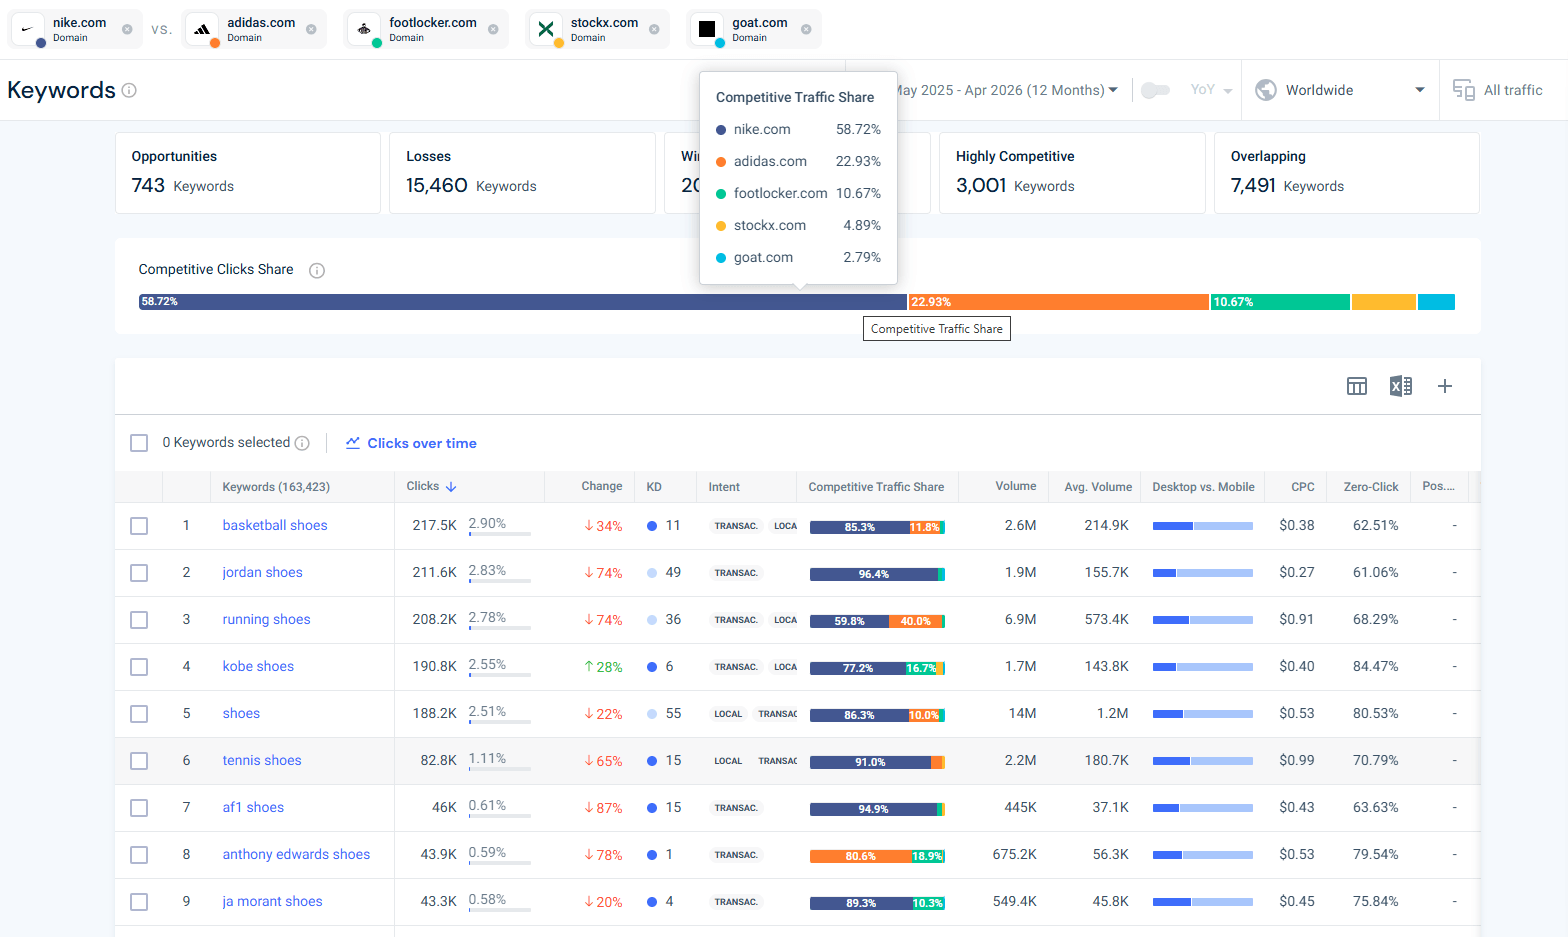Open Competitive Clicks Share info icon
Image resolution: width=1568 pixels, height=937 pixels.
click(317, 270)
